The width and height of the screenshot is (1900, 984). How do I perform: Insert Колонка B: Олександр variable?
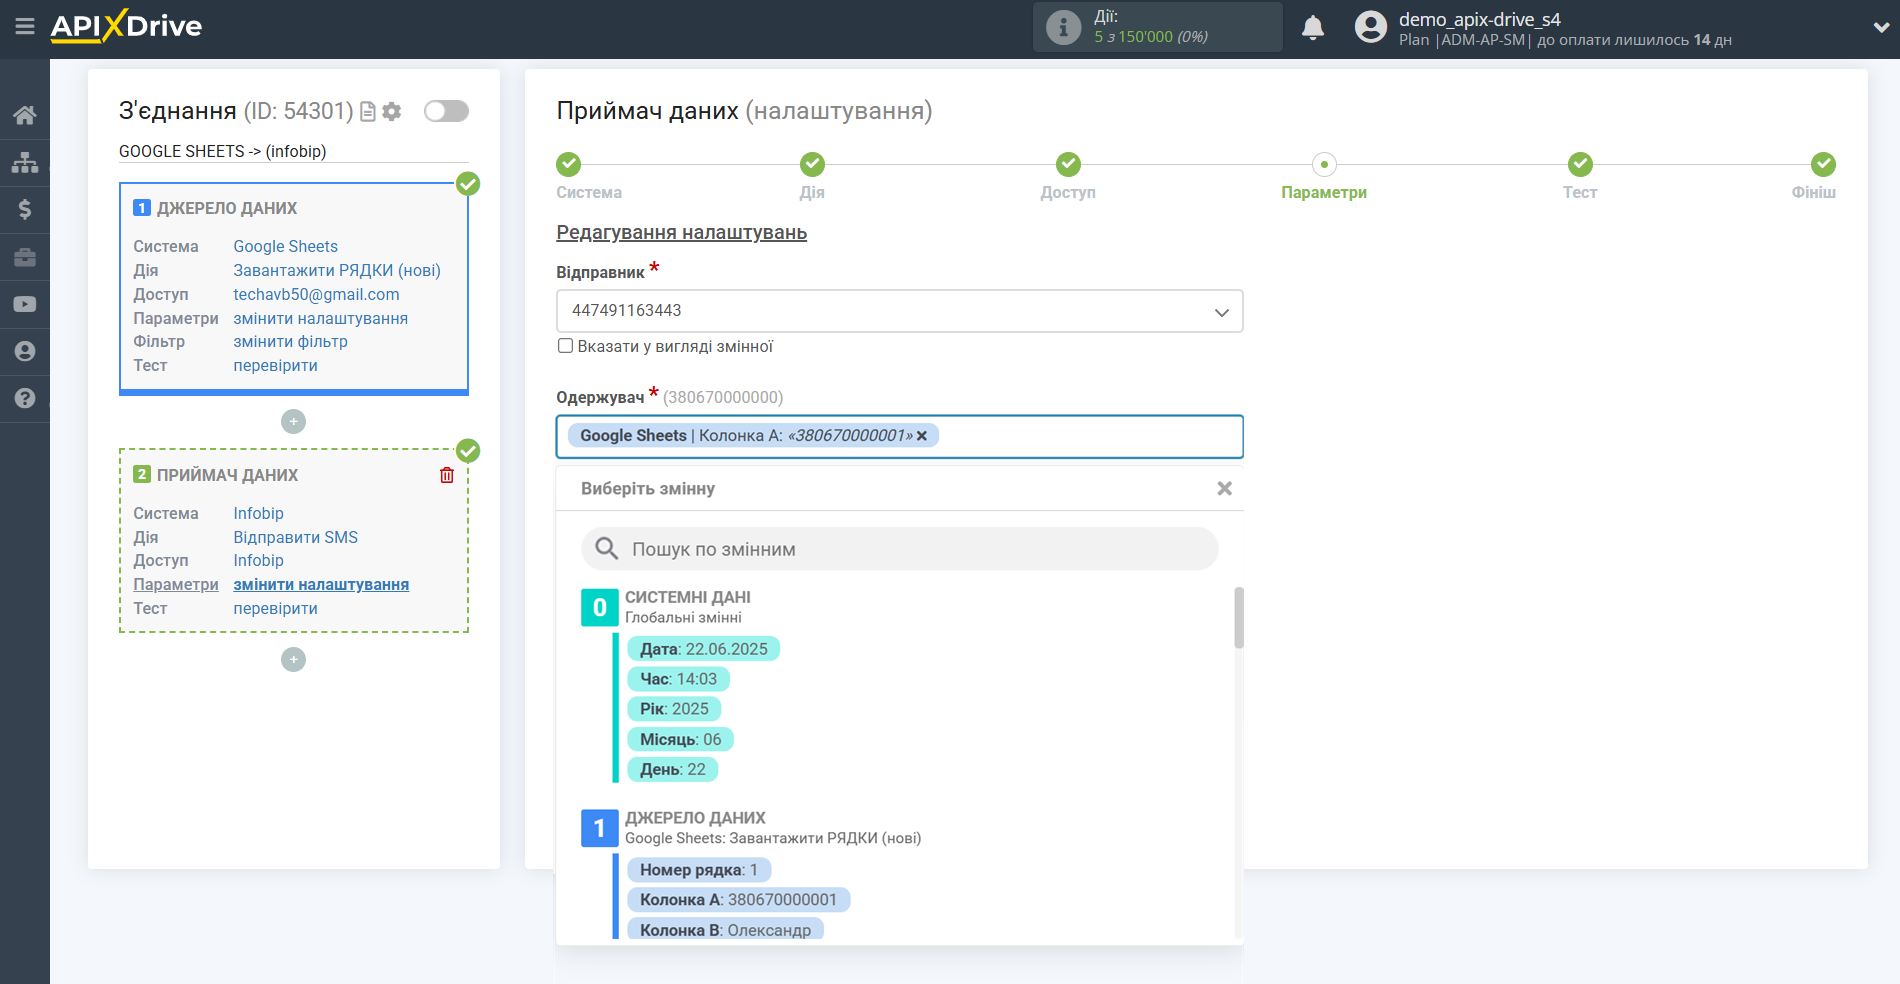click(725, 930)
